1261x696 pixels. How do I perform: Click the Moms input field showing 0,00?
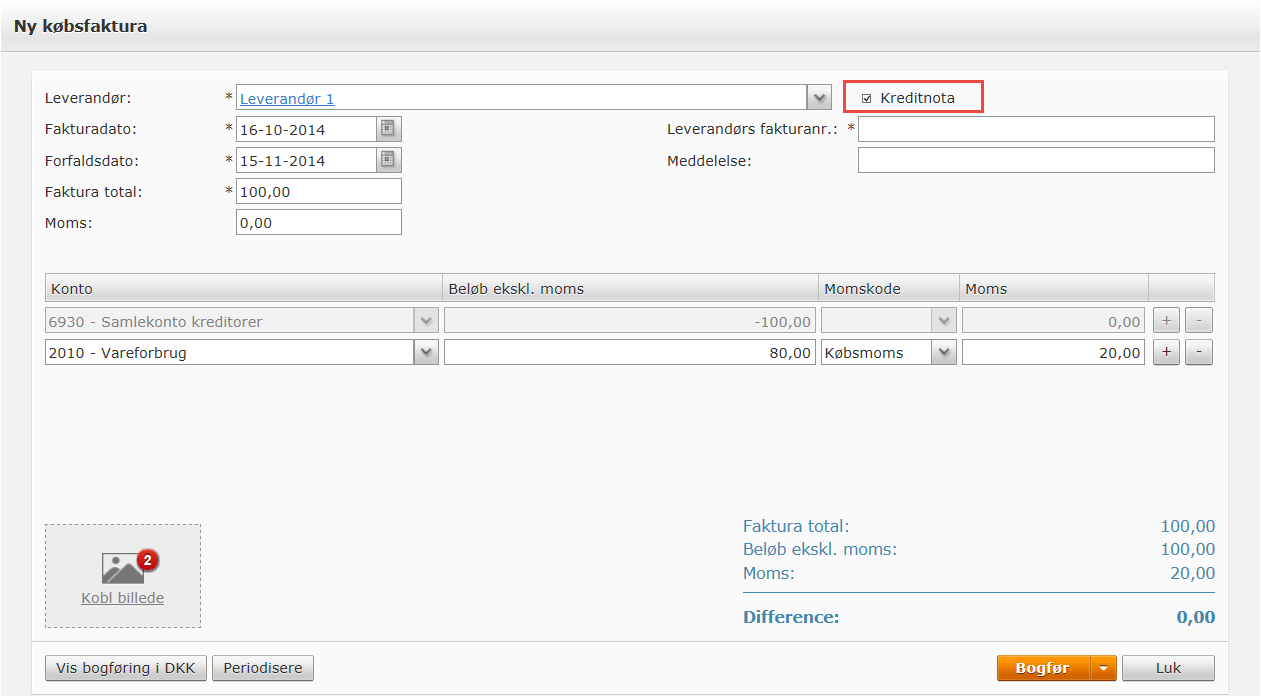tap(319, 222)
